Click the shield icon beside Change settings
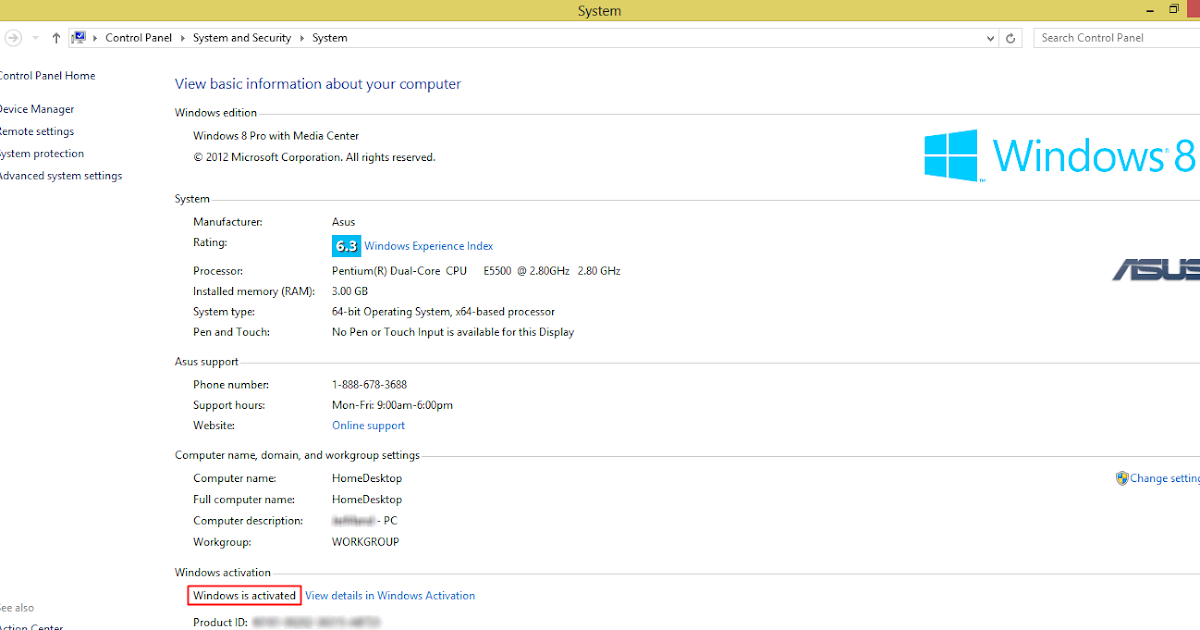 1122,478
